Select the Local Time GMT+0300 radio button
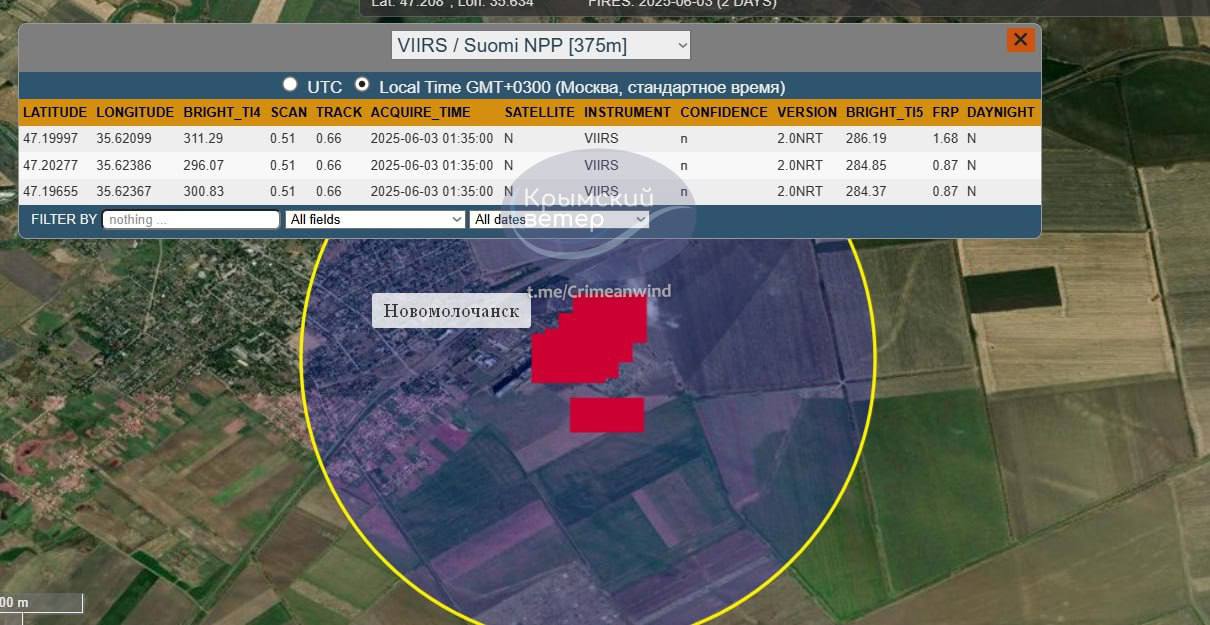 coord(362,85)
